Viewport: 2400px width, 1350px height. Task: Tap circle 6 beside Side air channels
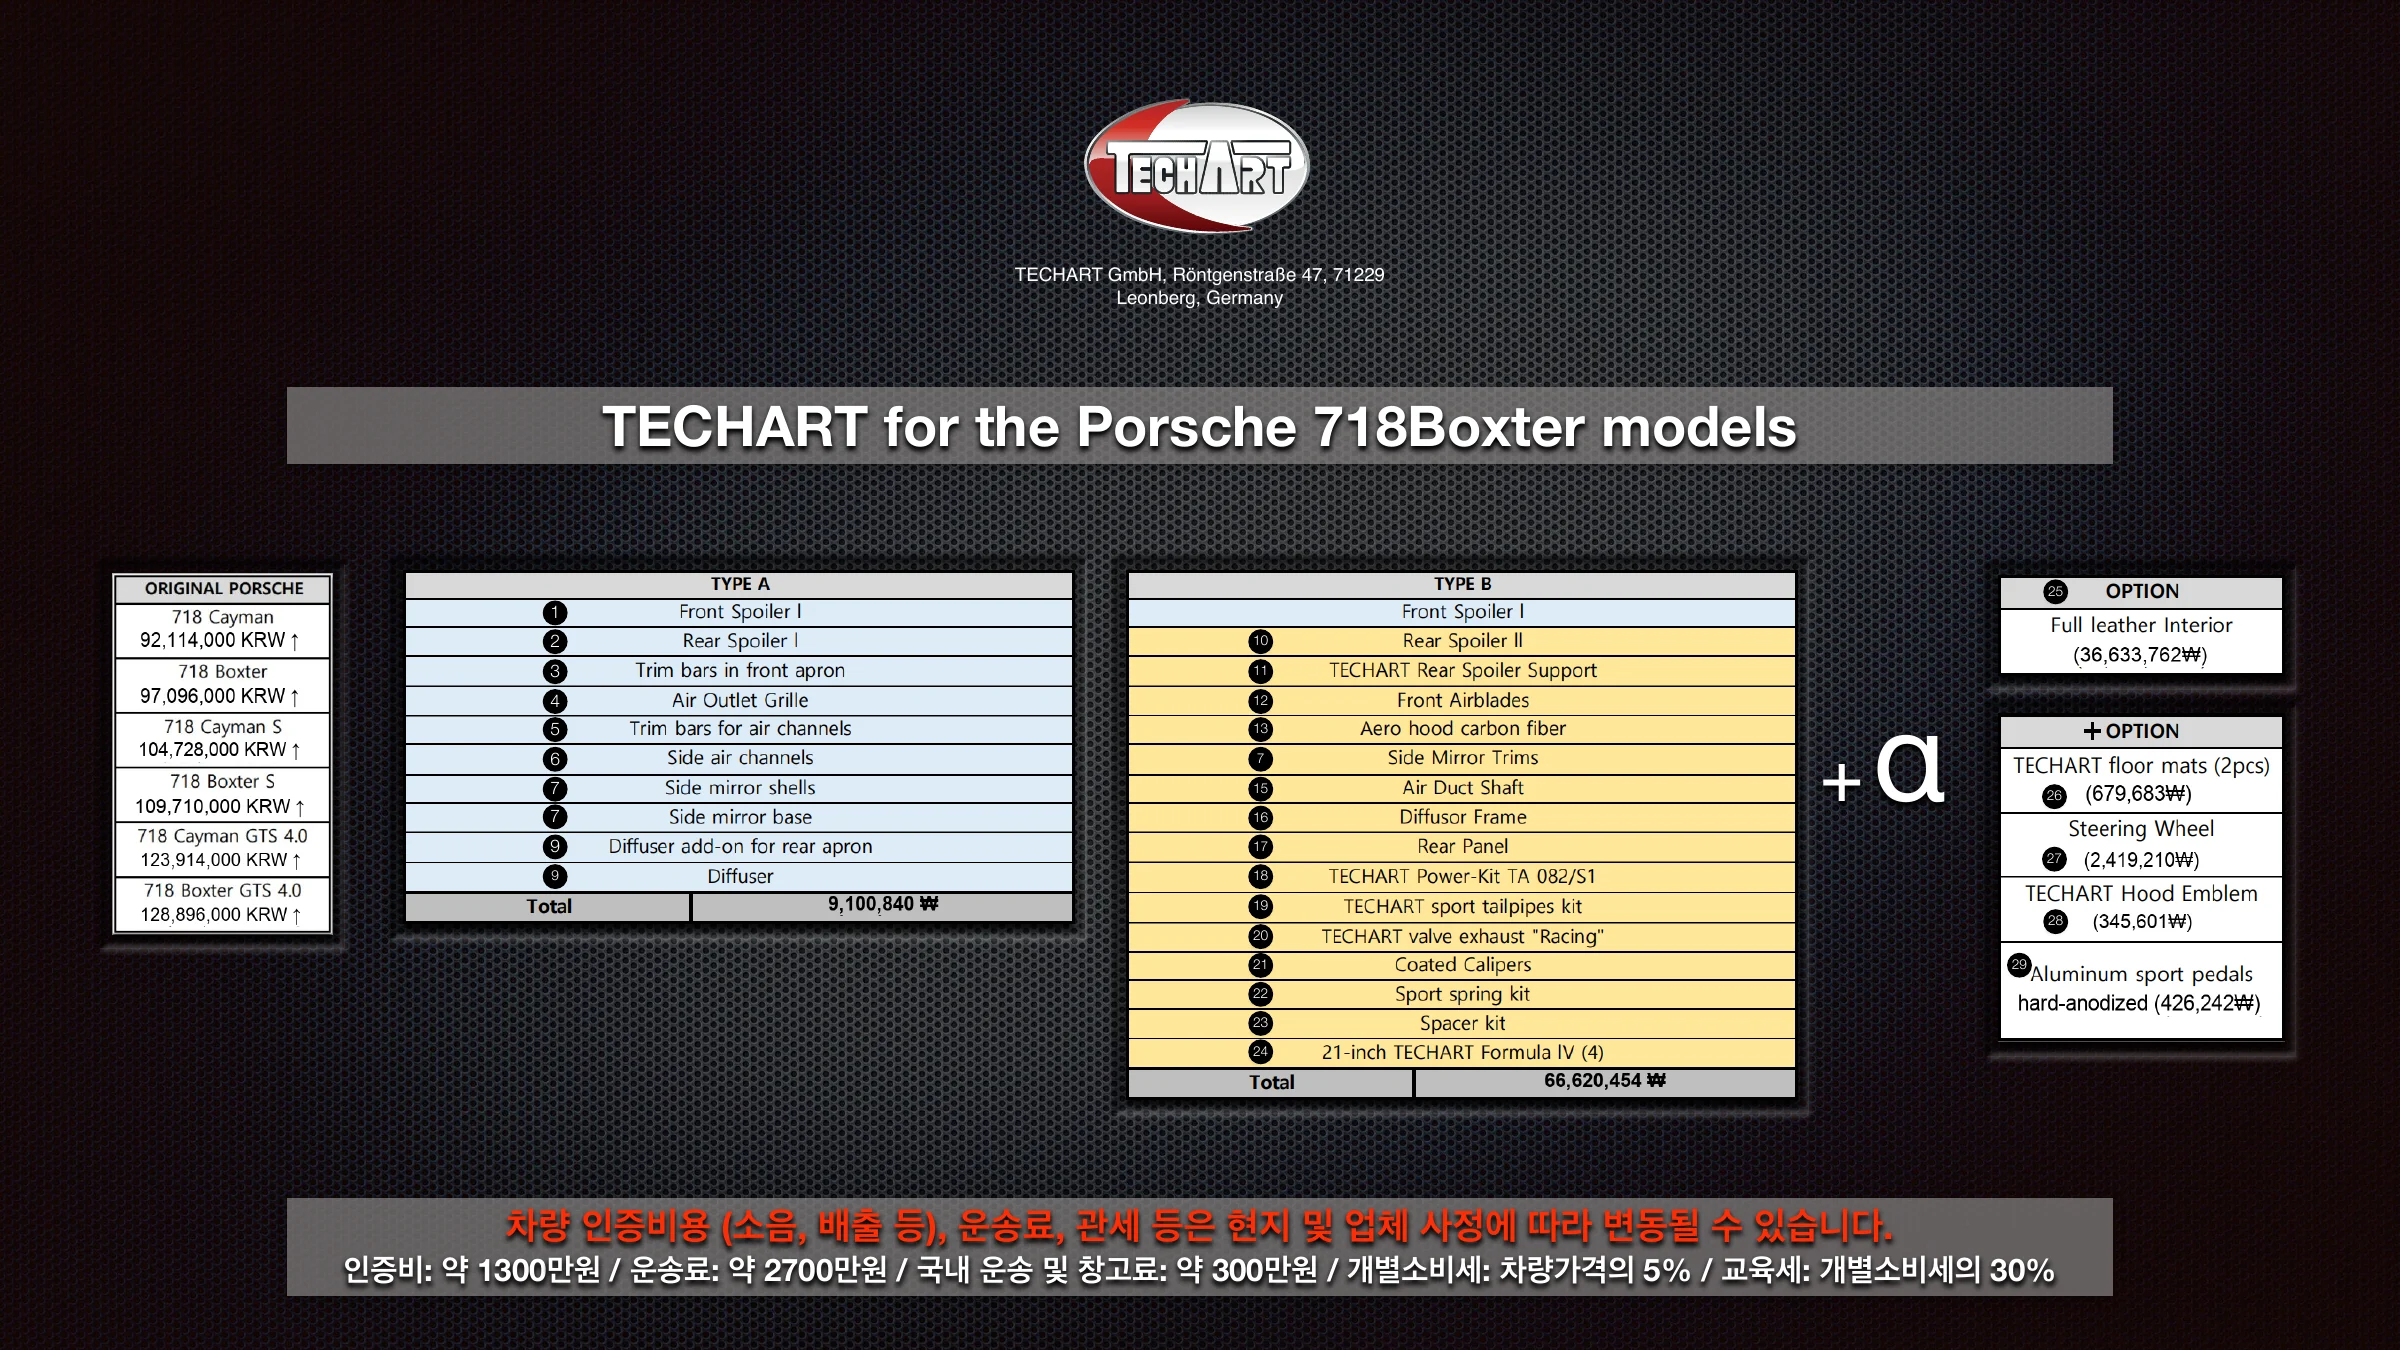[x=555, y=759]
